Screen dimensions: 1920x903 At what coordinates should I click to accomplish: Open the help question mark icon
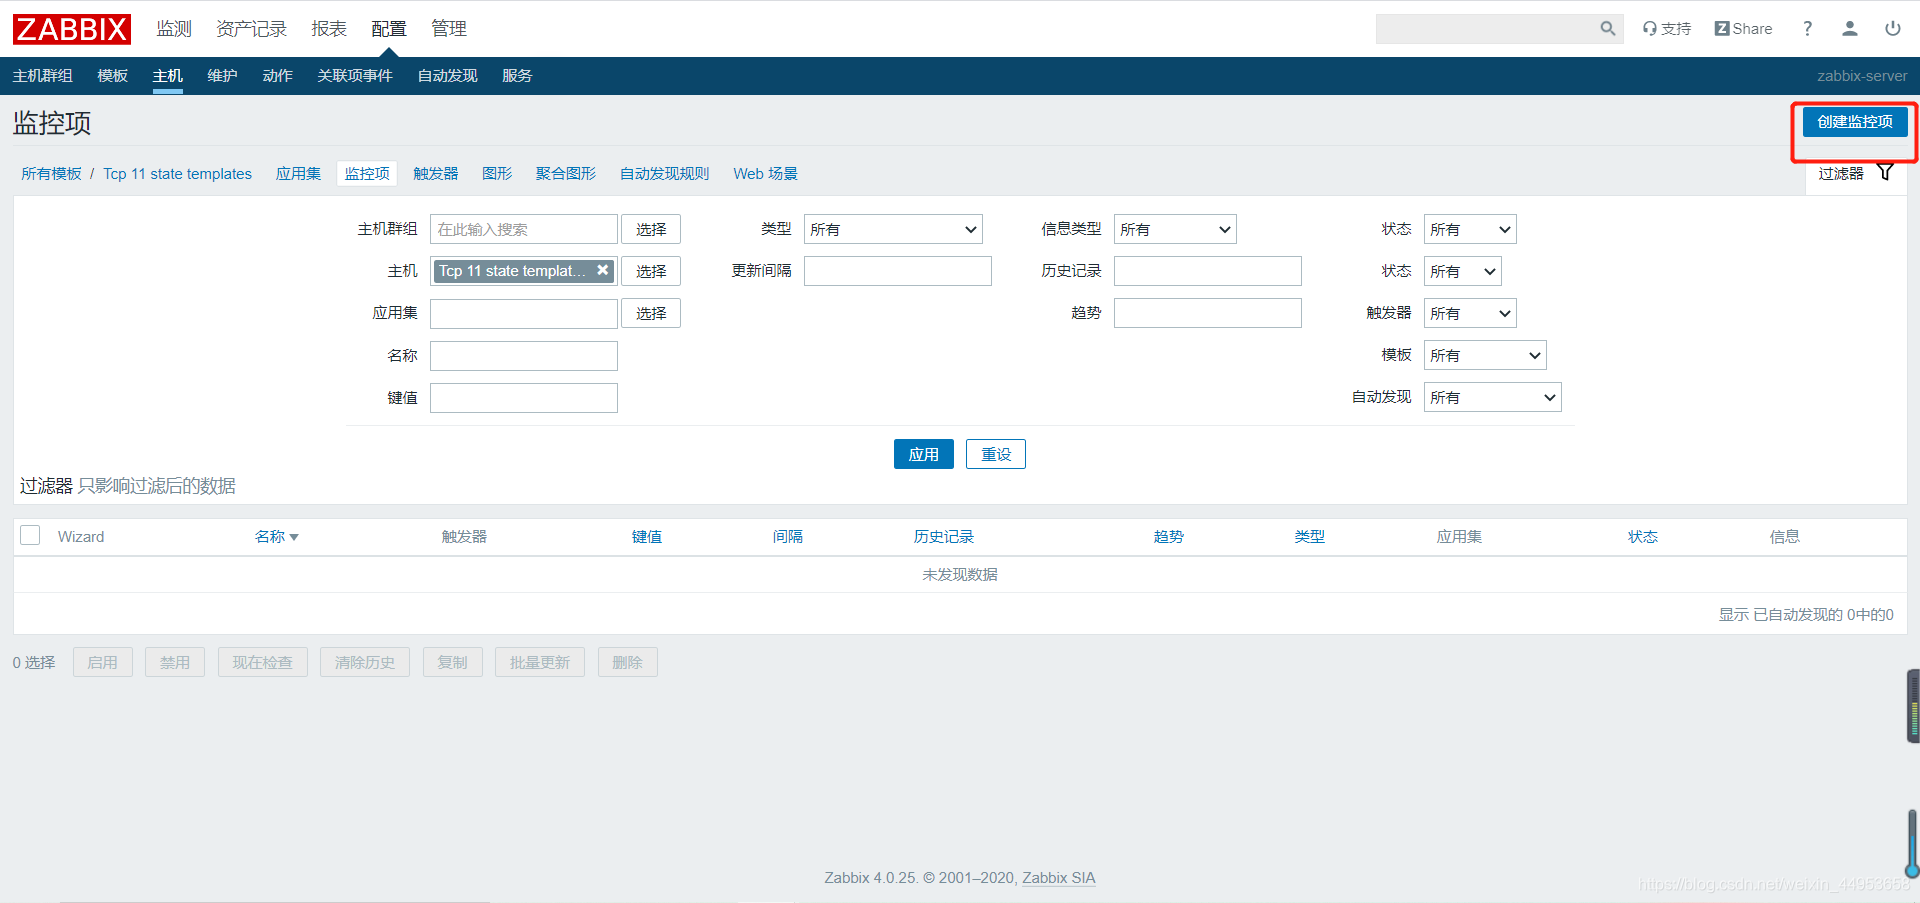point(1807,29)
